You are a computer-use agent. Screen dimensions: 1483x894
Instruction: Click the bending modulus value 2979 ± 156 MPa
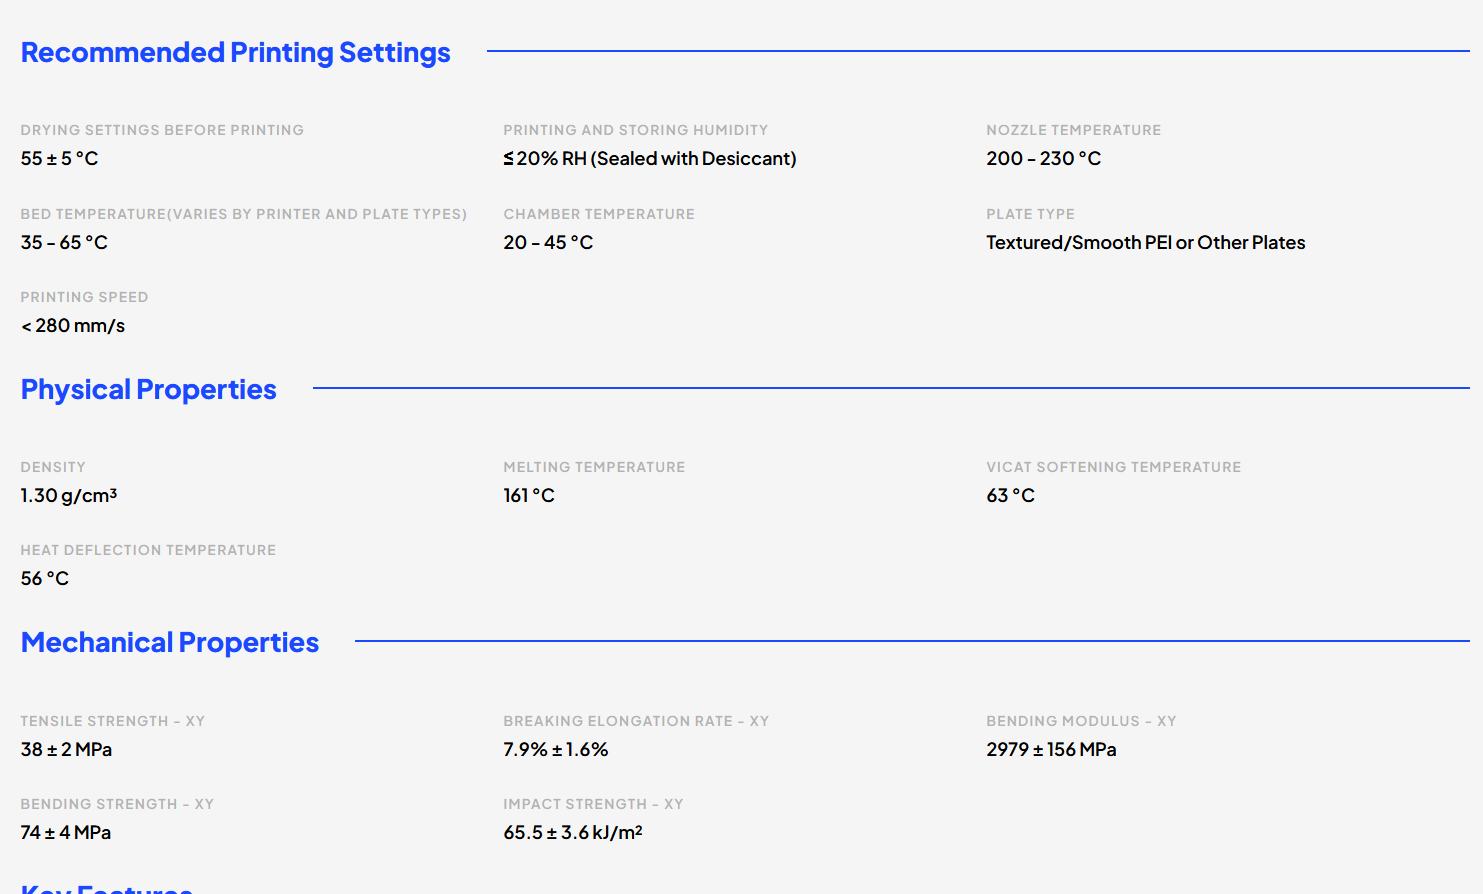[x=1051, y=749]
